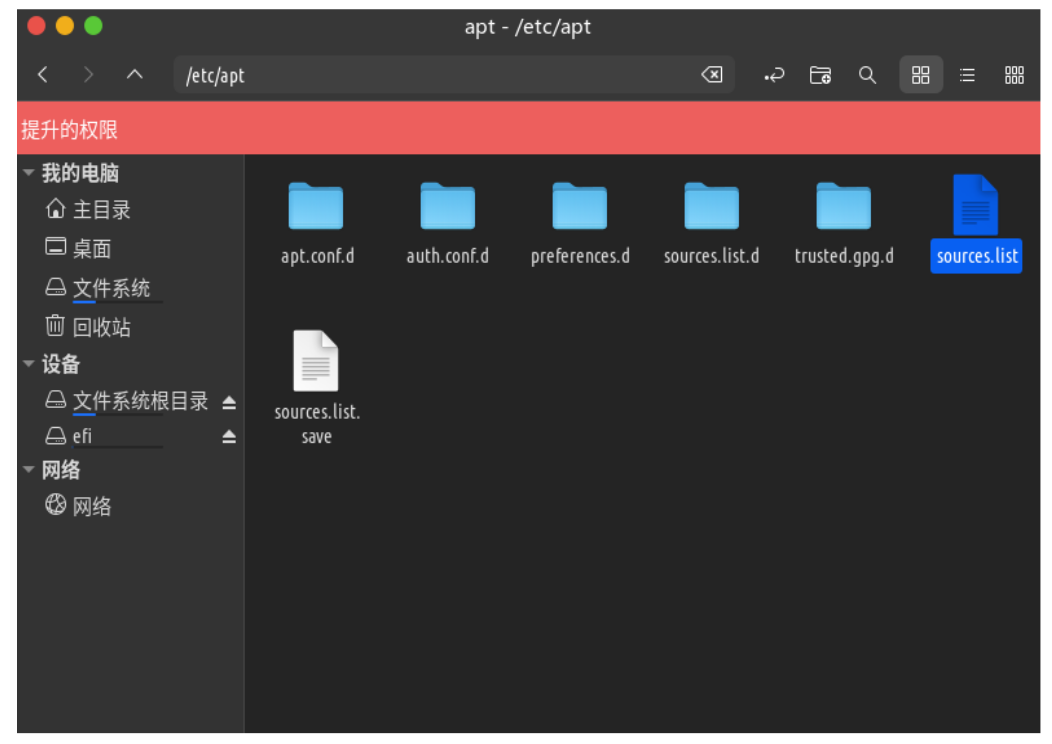This screenshot has width=1052, height=744.
Task: Navigate up using the parent directory arrow
Action: (134, 74)
